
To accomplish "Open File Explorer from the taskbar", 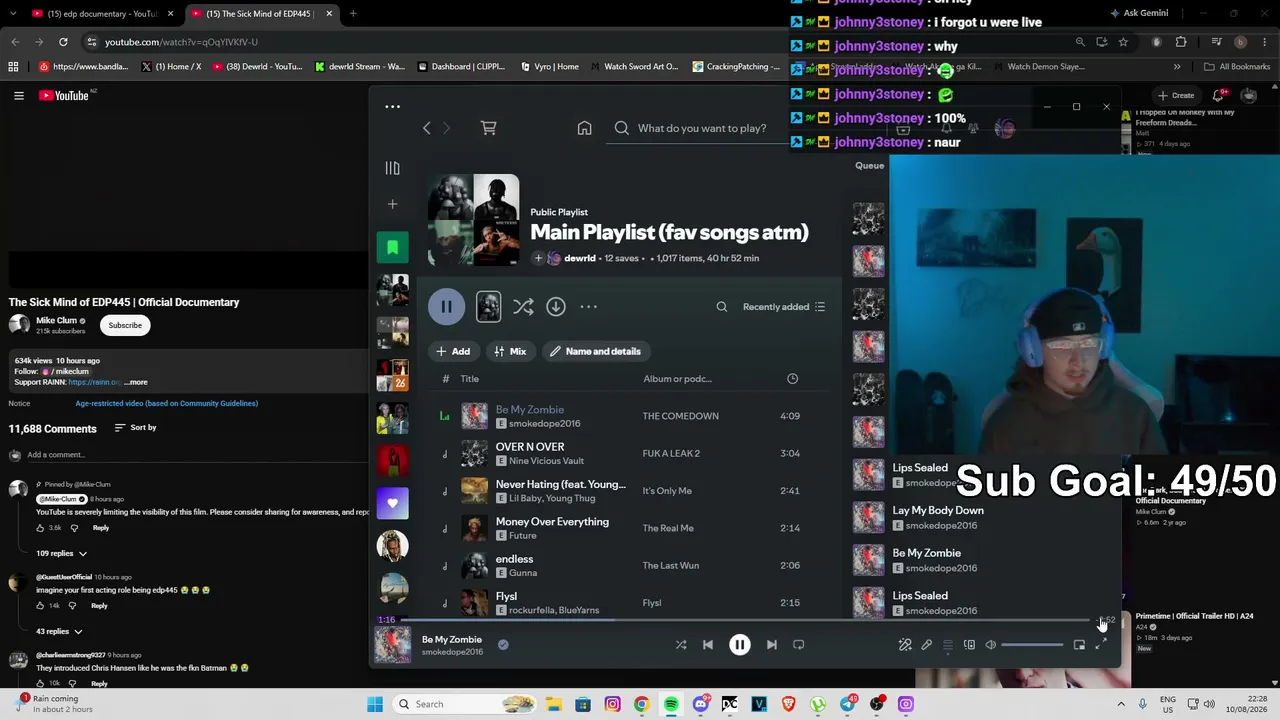I will click(553, 704).
